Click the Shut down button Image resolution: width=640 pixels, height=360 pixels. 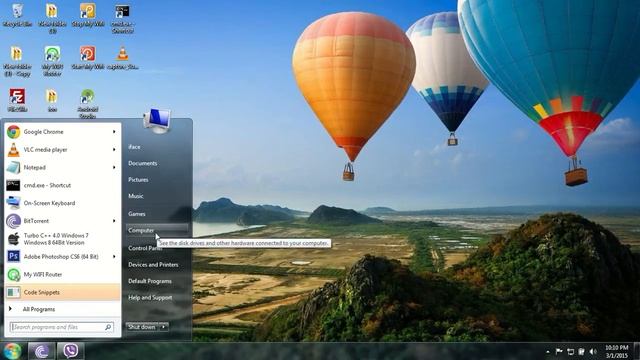(142, 327)
